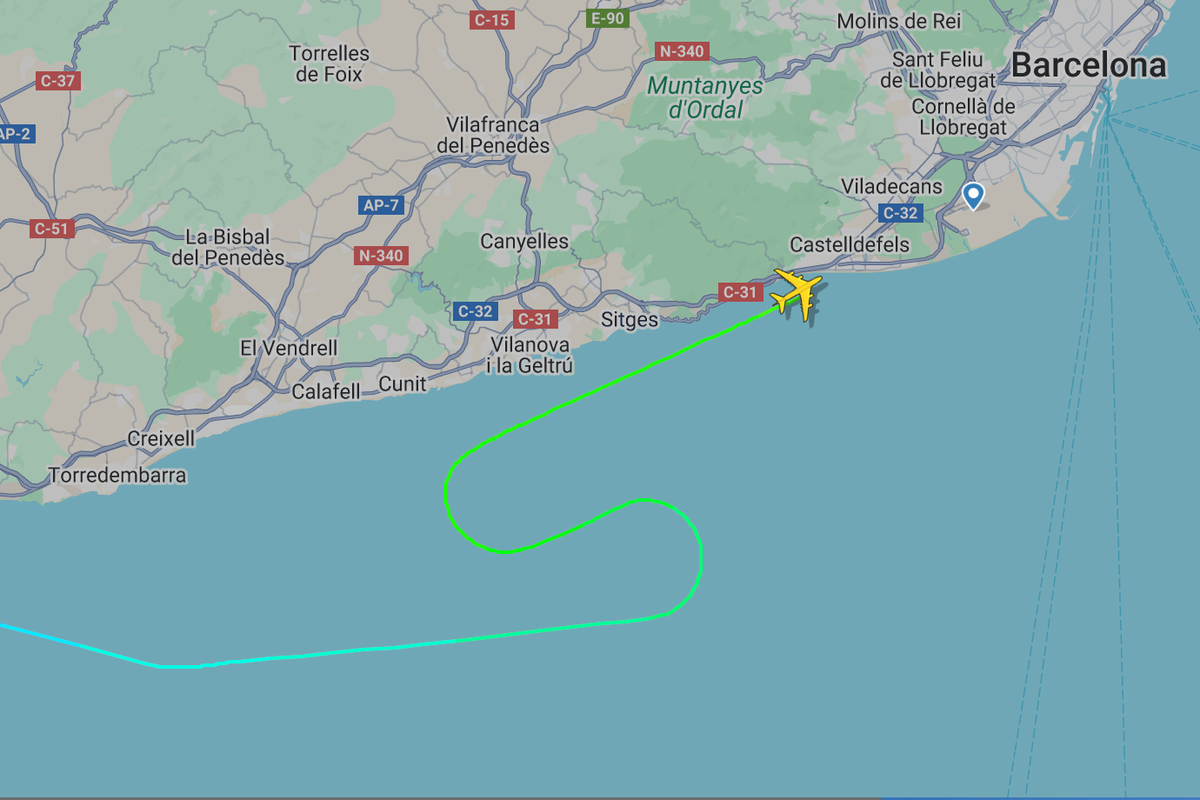Click the C-15 road shield
The height and width of the screenshot is (800, 1200).
tap(492, 19)
